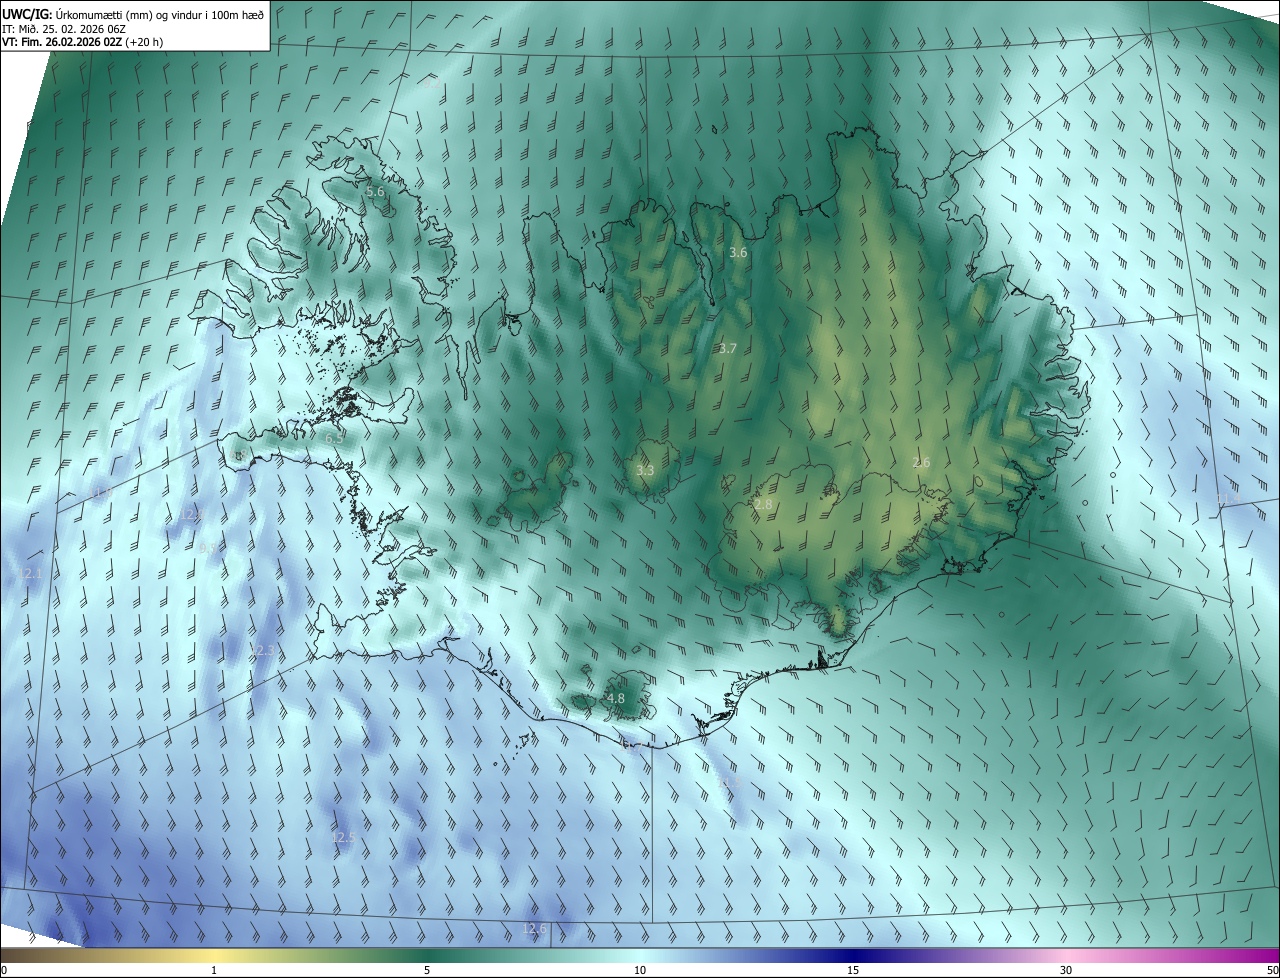Image resolution: width=1280 pixels, height=978 pixels.
Task: Click the 15 tick on the color scale
Action: (x=853, y=970)
